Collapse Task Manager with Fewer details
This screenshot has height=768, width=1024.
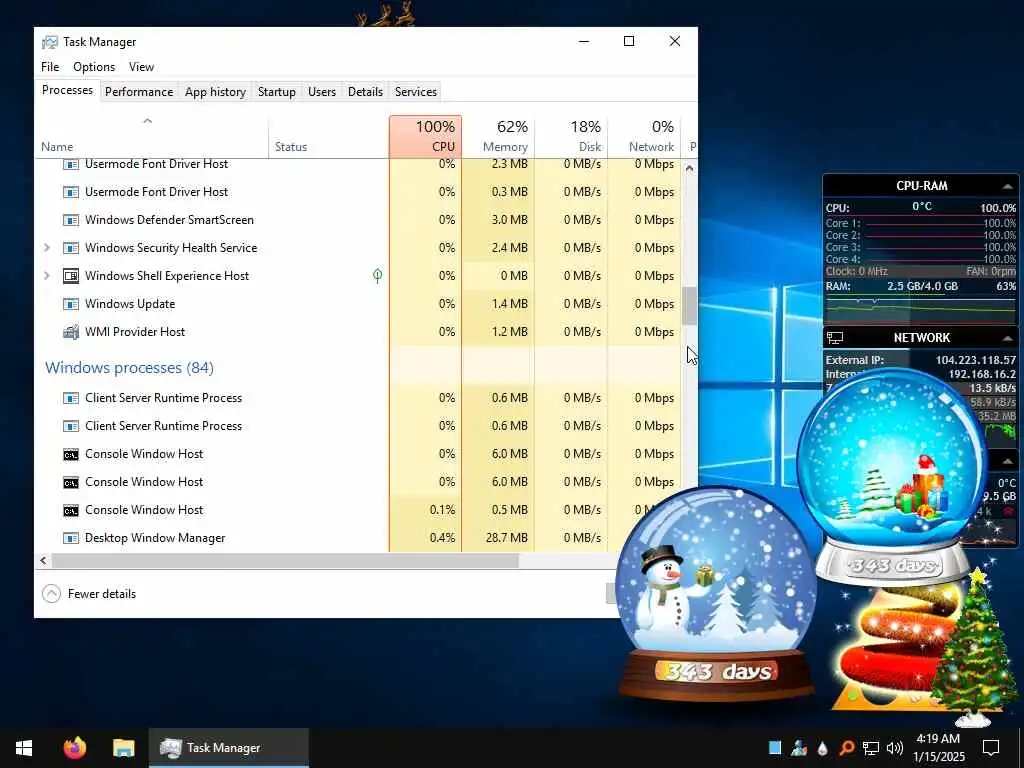(x=89, y=594)
